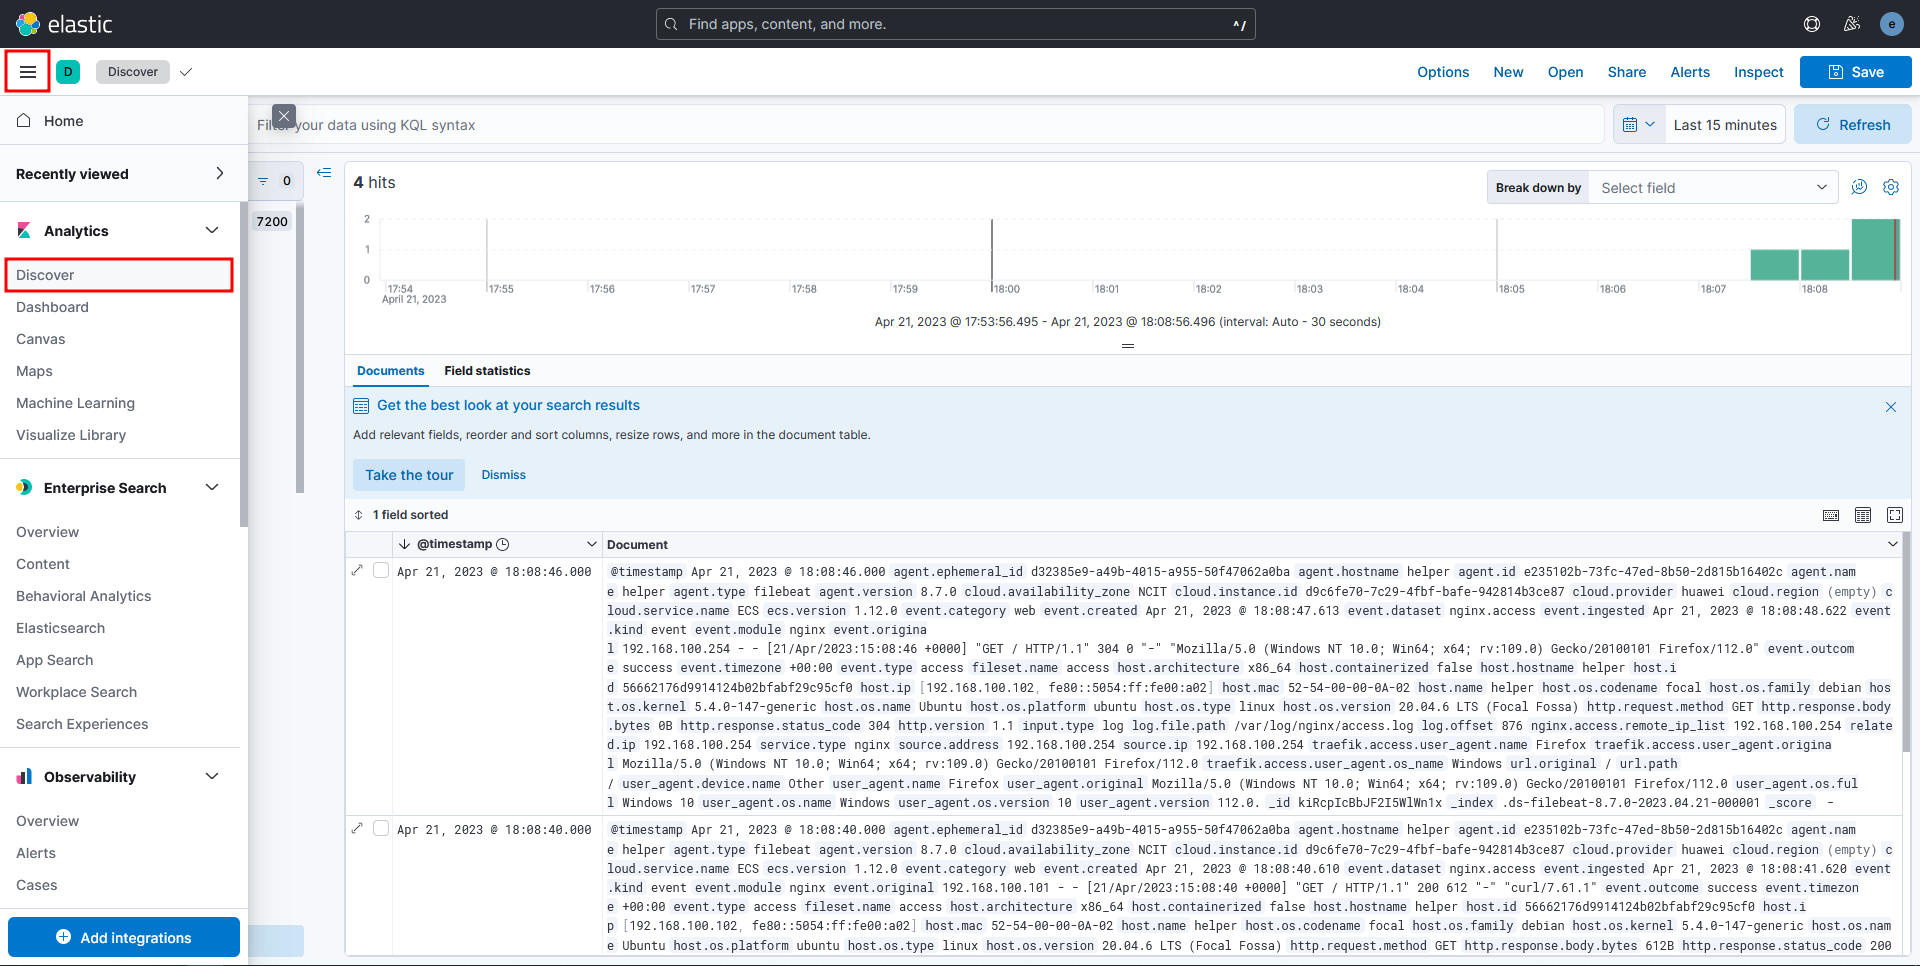1920x966 pixels.
Task: Toggle the sidebar field list visibility
Action: (324, 173)
